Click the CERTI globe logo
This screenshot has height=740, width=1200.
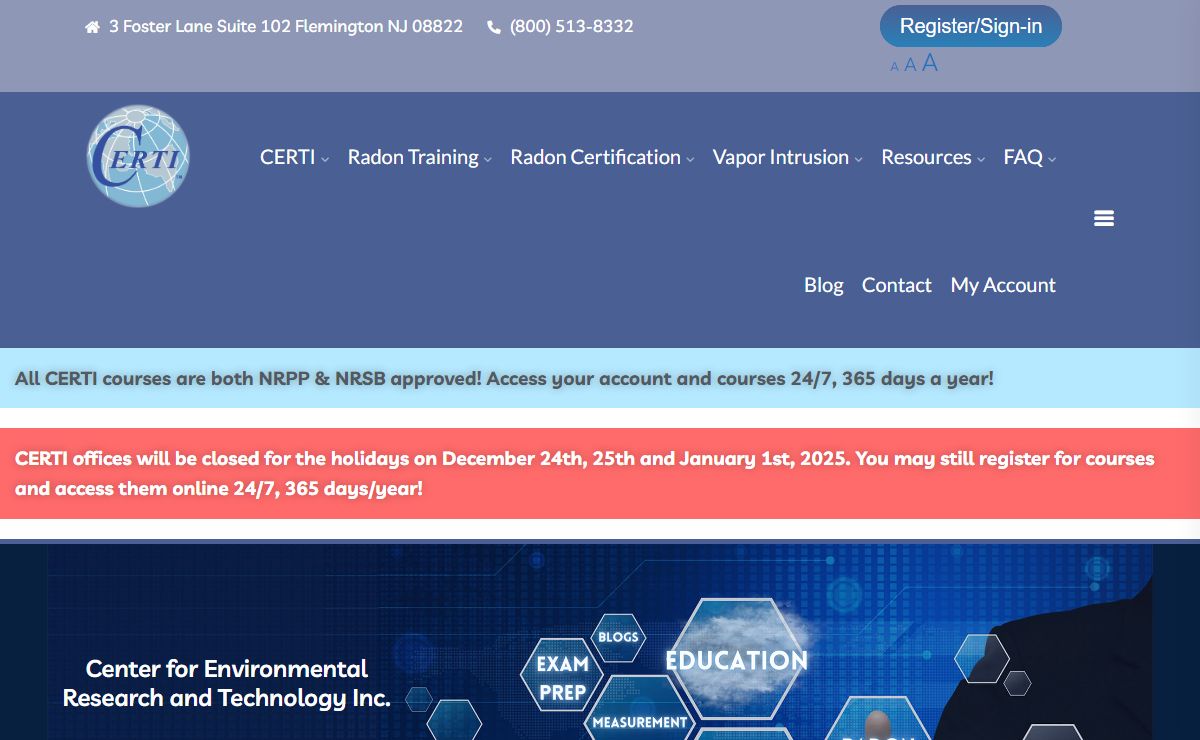(138, 157)
